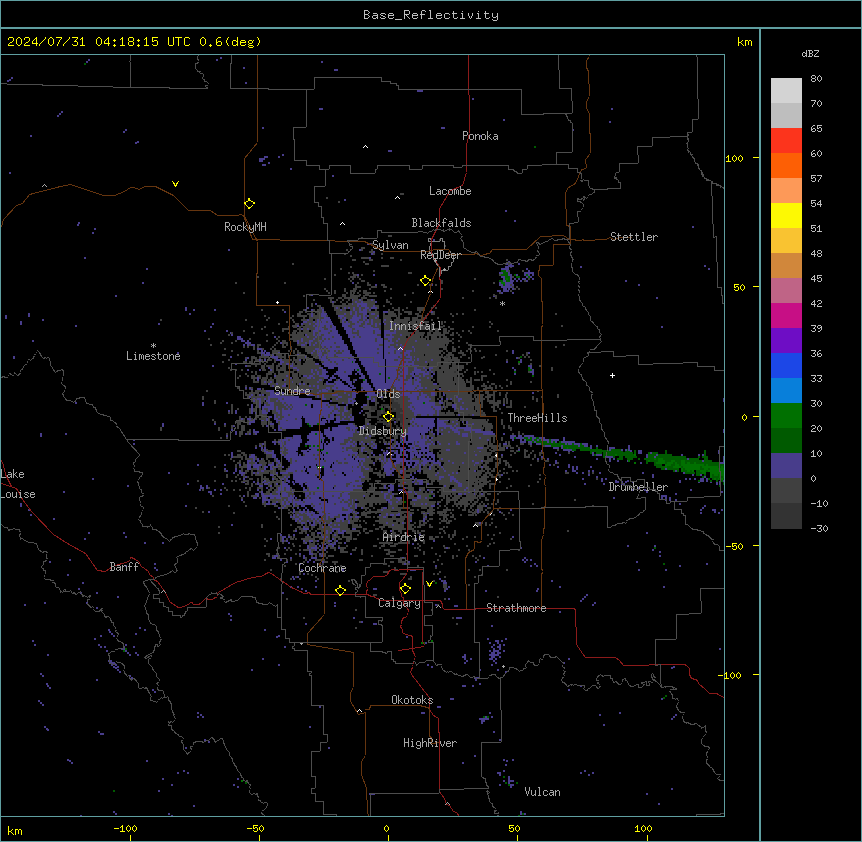Click the yellow station marker above Calgary label
862x842 pixels.
tap(405, 589)
